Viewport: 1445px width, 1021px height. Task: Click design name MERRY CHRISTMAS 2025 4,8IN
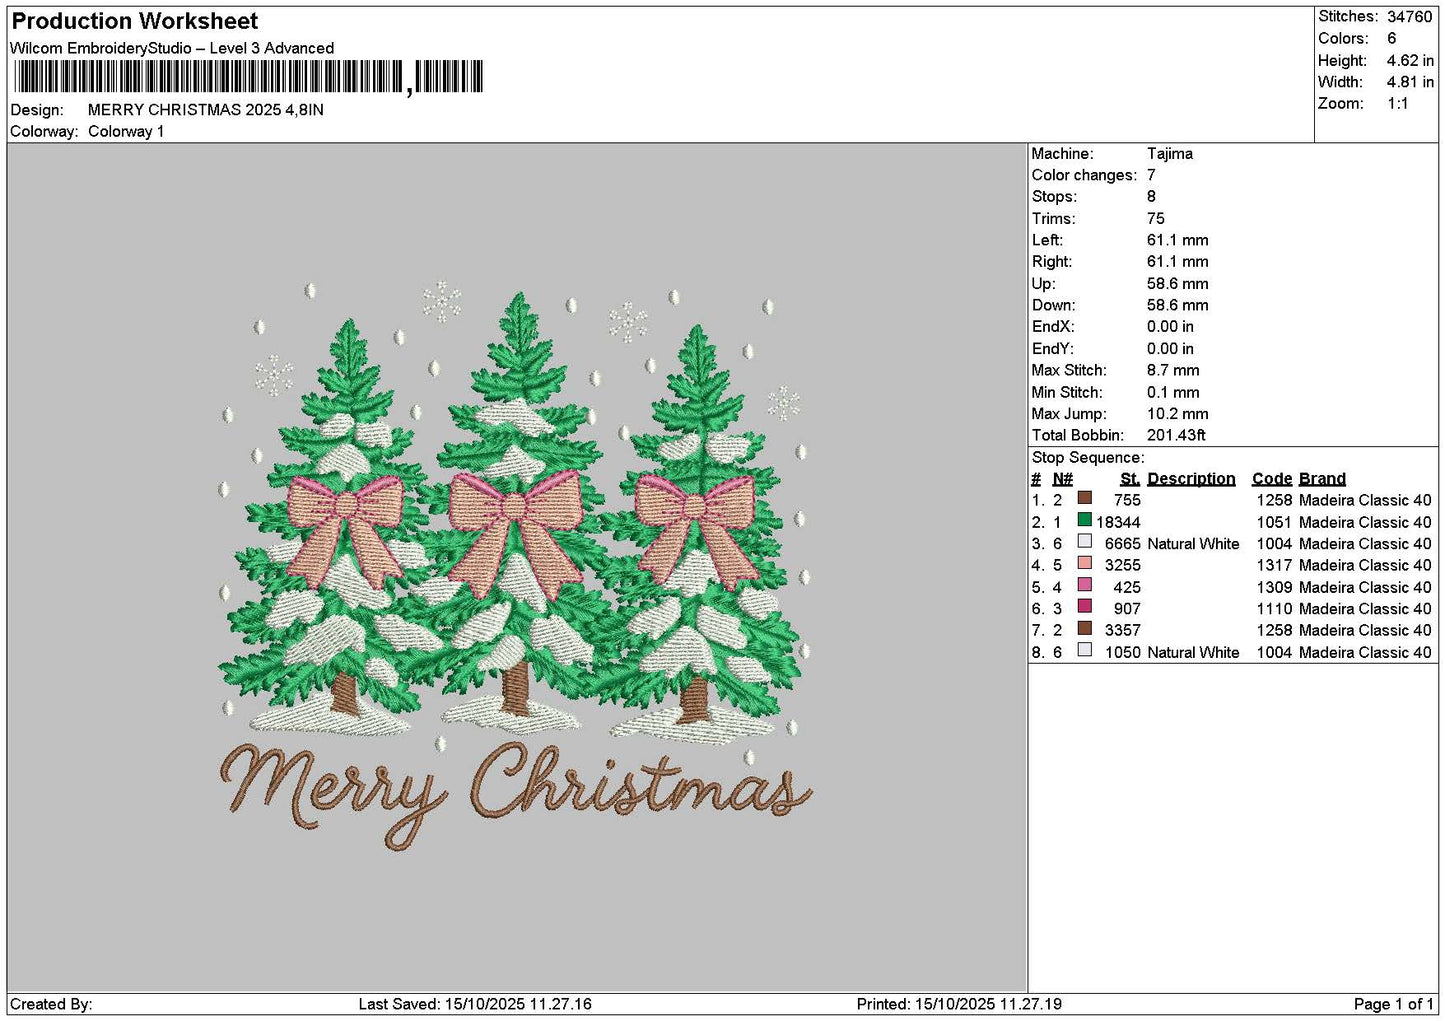tap(206, 110)
